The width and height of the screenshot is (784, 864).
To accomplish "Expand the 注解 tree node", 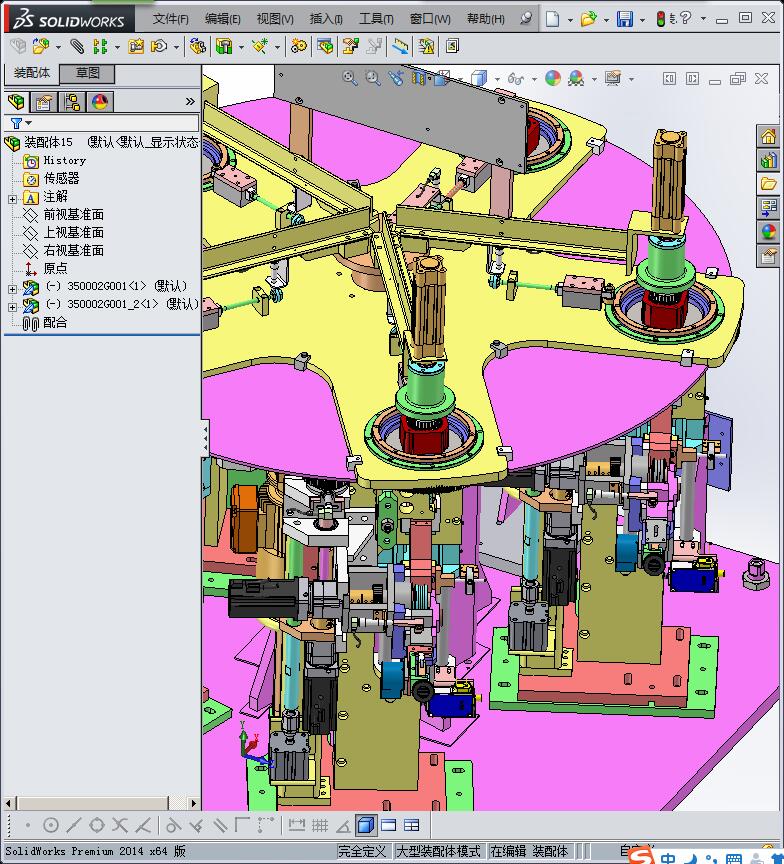I will 13,199.
